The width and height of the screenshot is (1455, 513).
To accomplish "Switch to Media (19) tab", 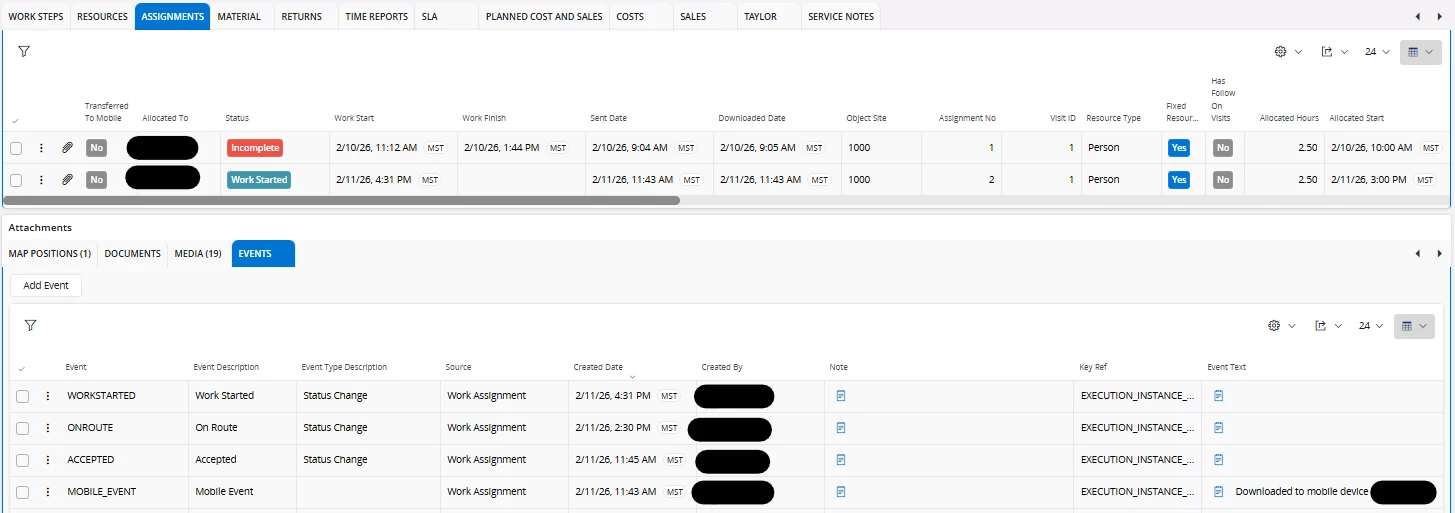I will 198,254.
